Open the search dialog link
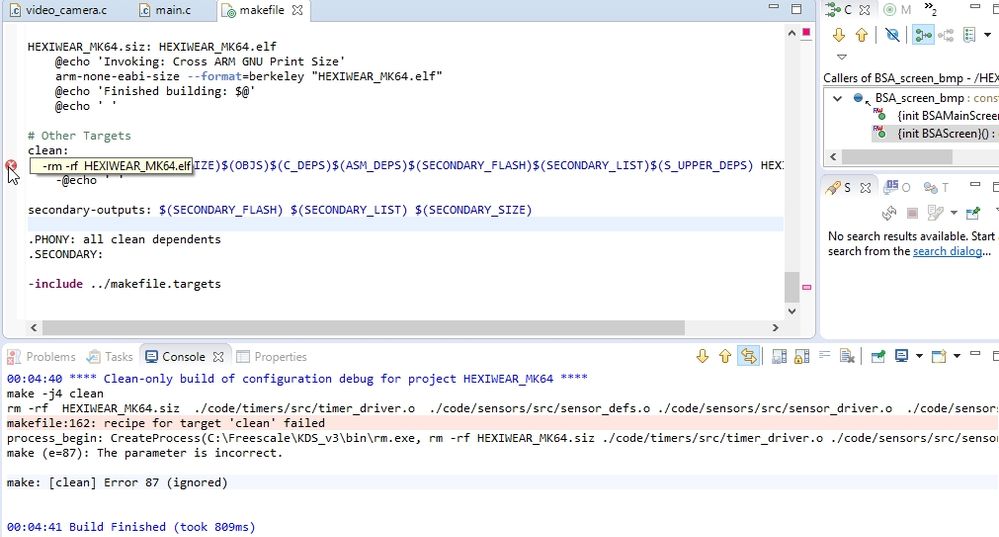999x537 pixels. 947,251
